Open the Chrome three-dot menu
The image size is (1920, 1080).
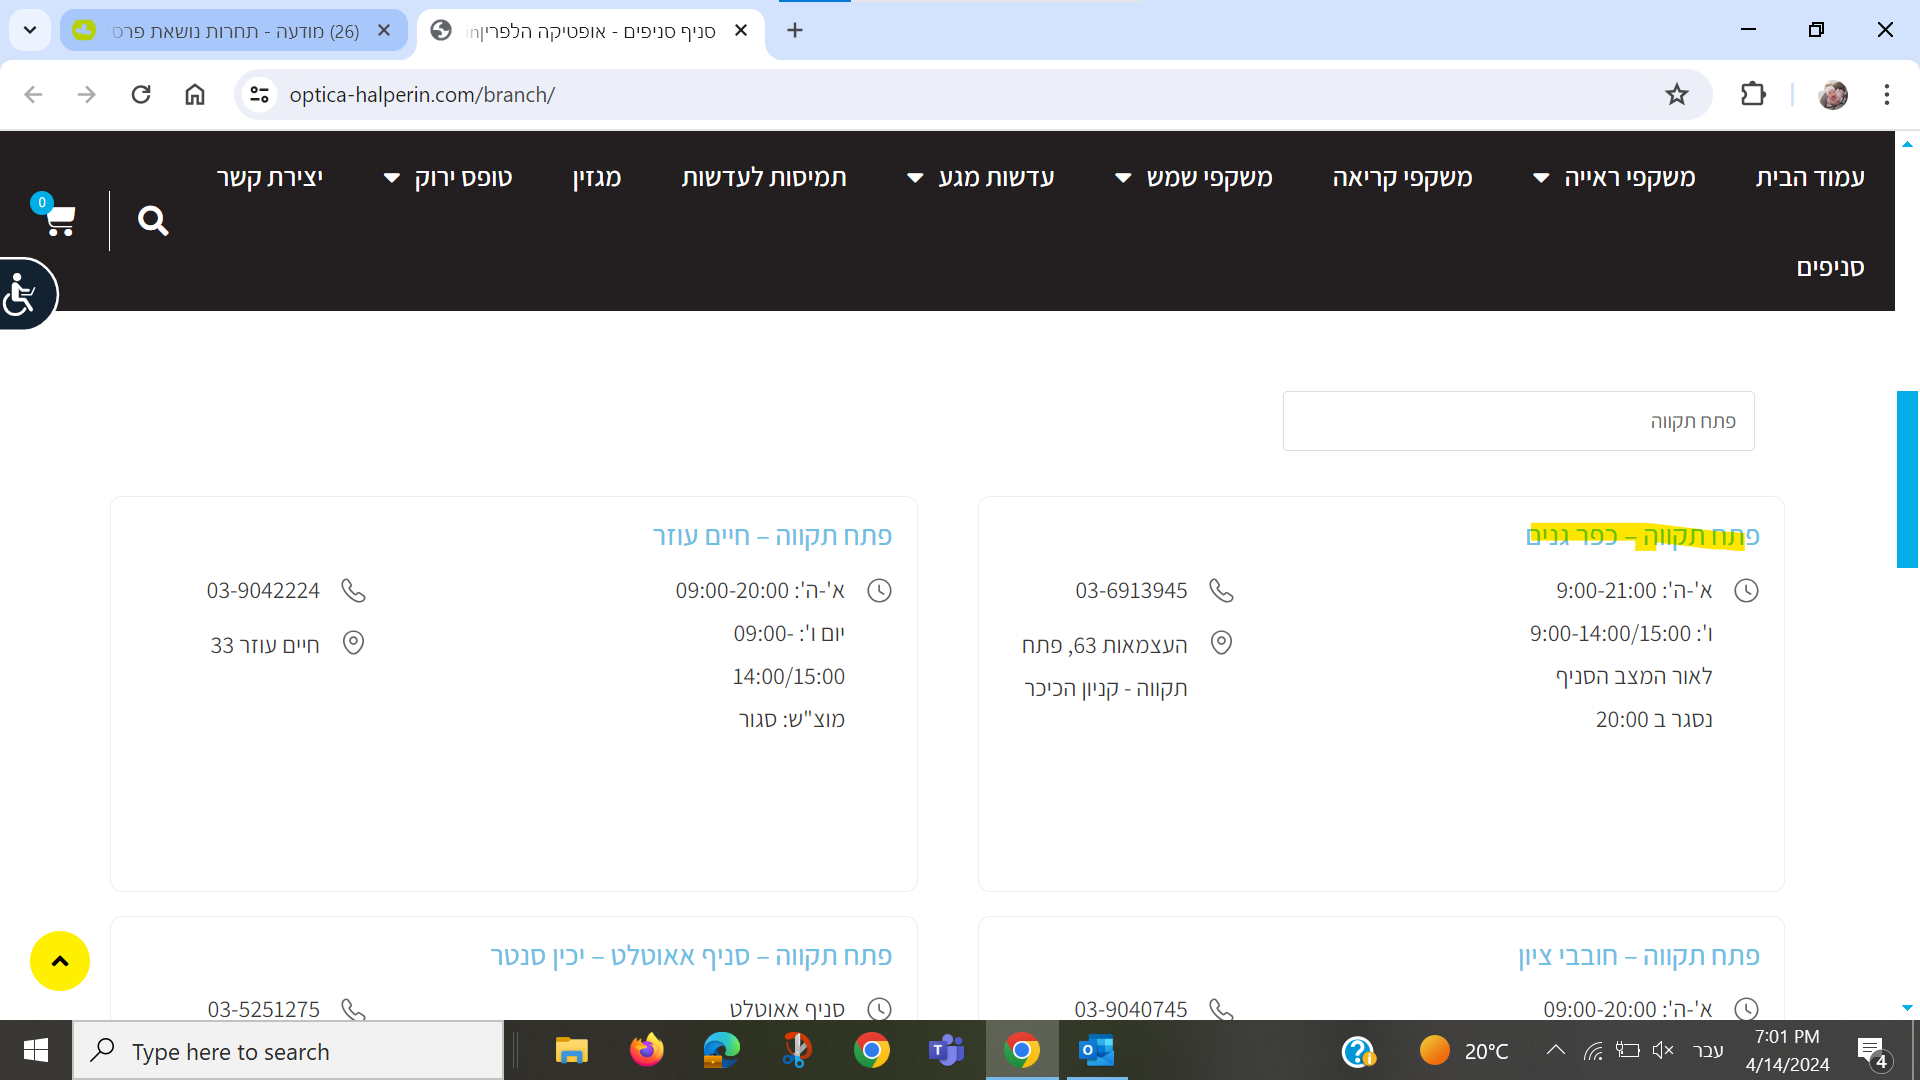[x=1887, y=94]
